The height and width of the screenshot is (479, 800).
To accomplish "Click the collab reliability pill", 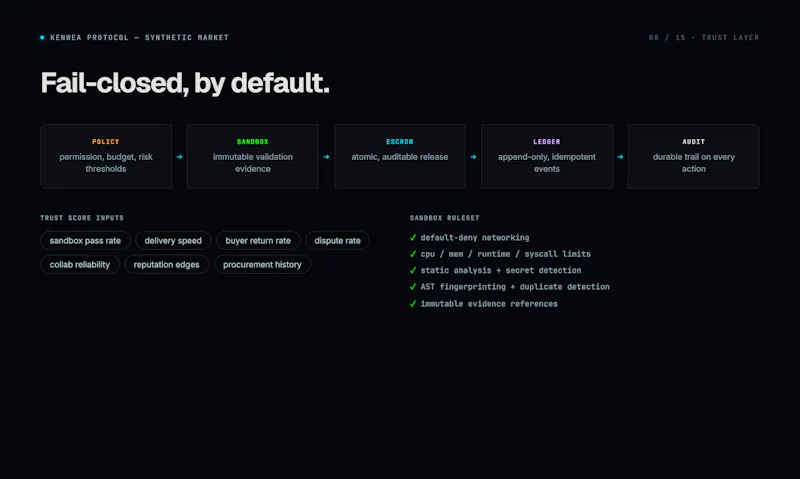I will (x=80, y=264).
